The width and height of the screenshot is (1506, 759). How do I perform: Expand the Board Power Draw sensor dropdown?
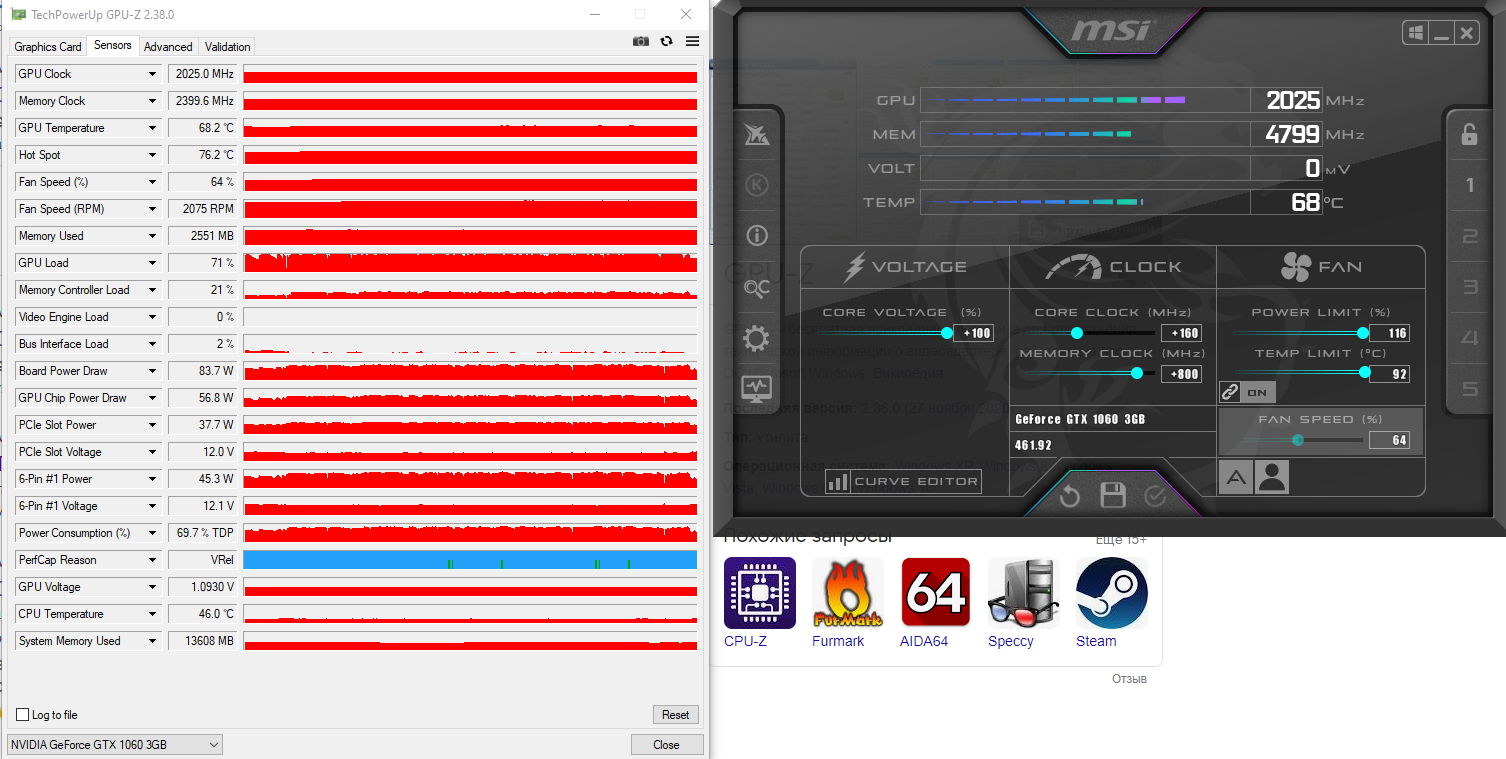(x=153, y=371)
